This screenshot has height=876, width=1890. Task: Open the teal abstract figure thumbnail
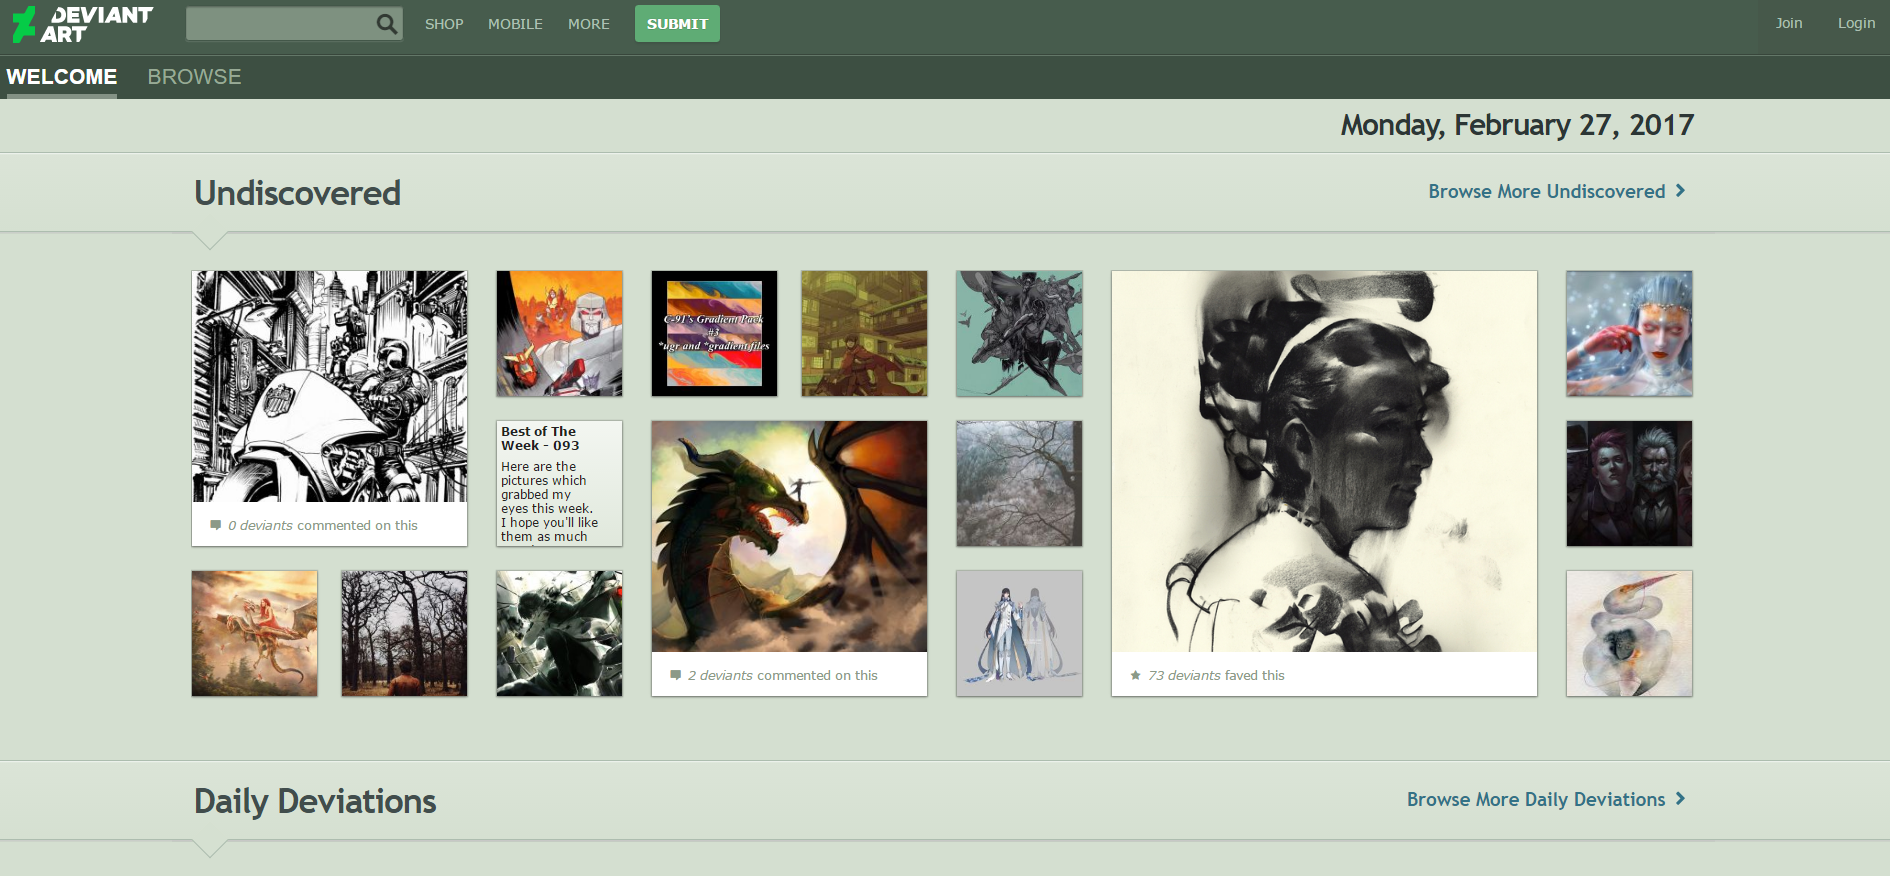[1019, 333]
